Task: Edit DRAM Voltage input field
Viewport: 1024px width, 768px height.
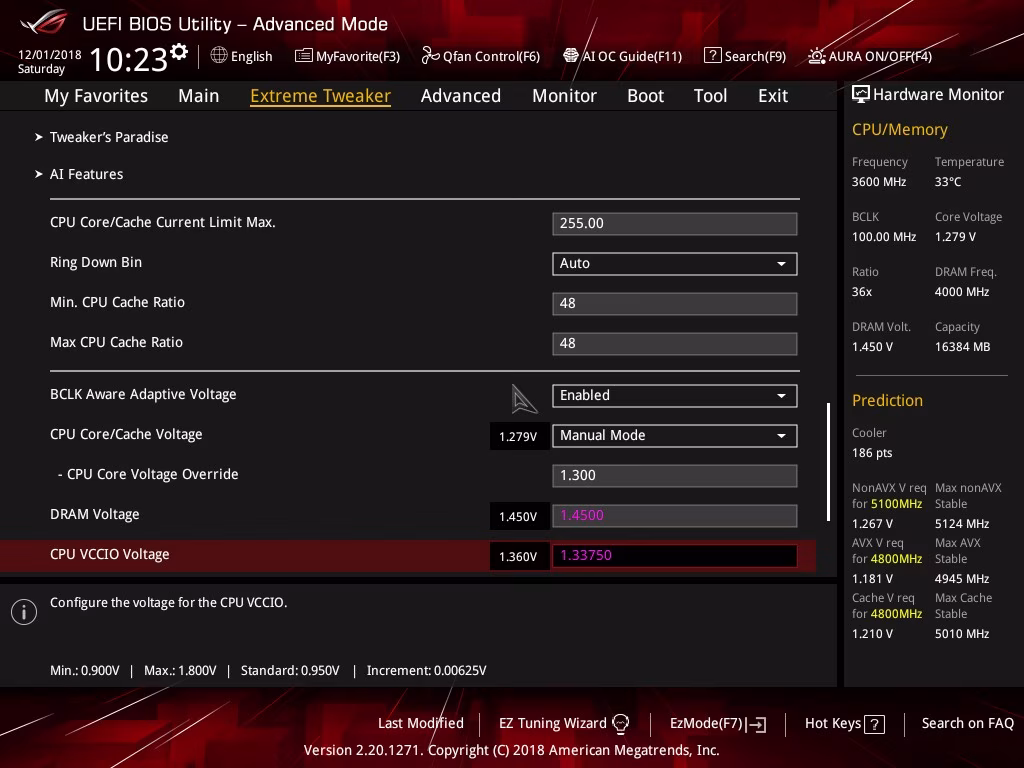Action: point(675,515)
